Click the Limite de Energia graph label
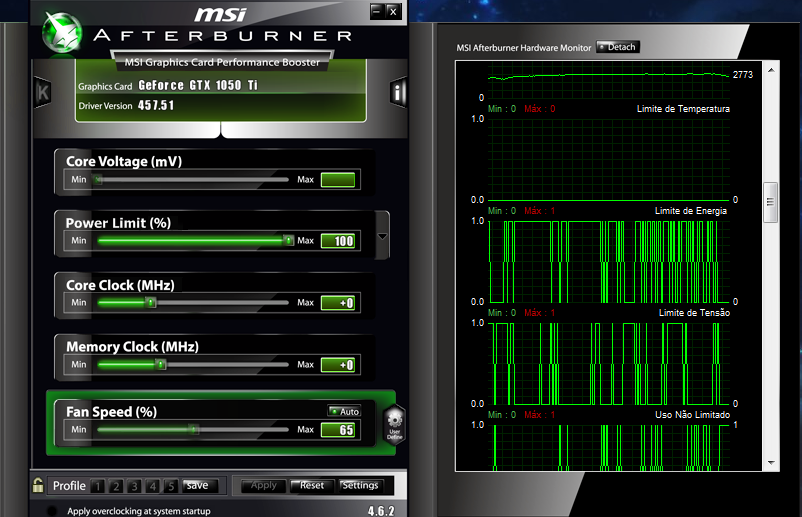802x517 pixels. pos(690,211)
